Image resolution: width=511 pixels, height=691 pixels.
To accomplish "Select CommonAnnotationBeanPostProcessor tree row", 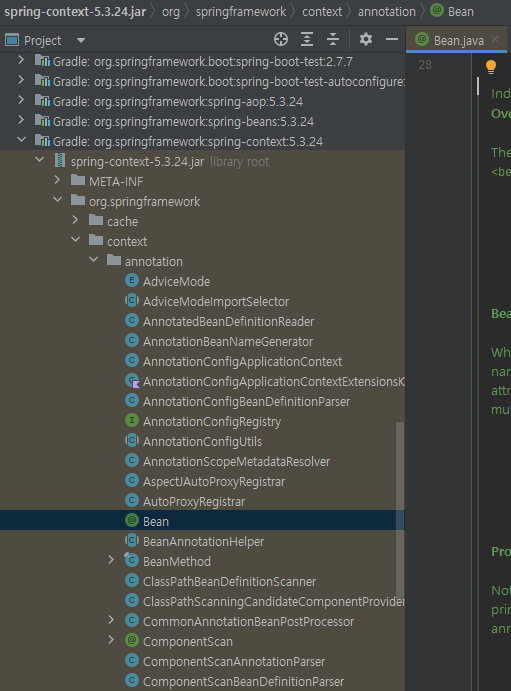I will (x=202, y=621).
